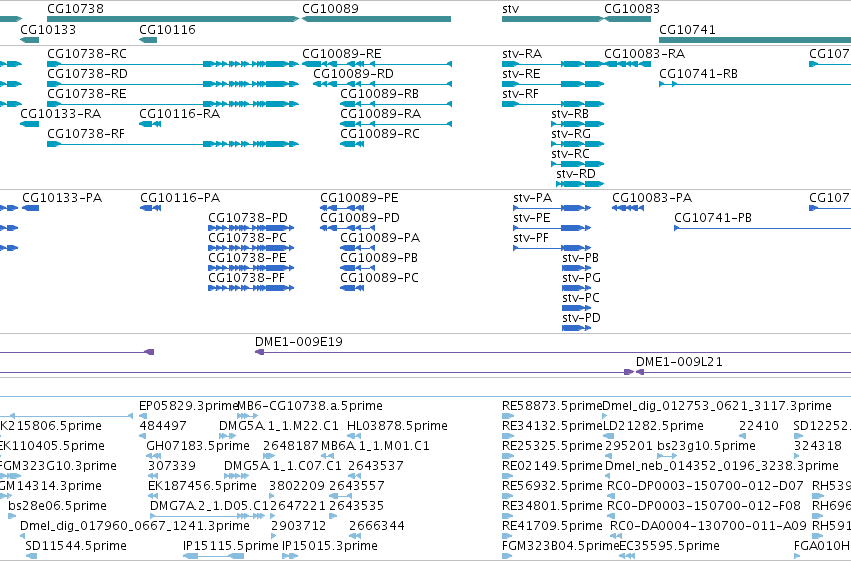The height and width of the screenshot is (561, 851).
Task: Open EST IP15115.5prime
Action: pos(231,546)
